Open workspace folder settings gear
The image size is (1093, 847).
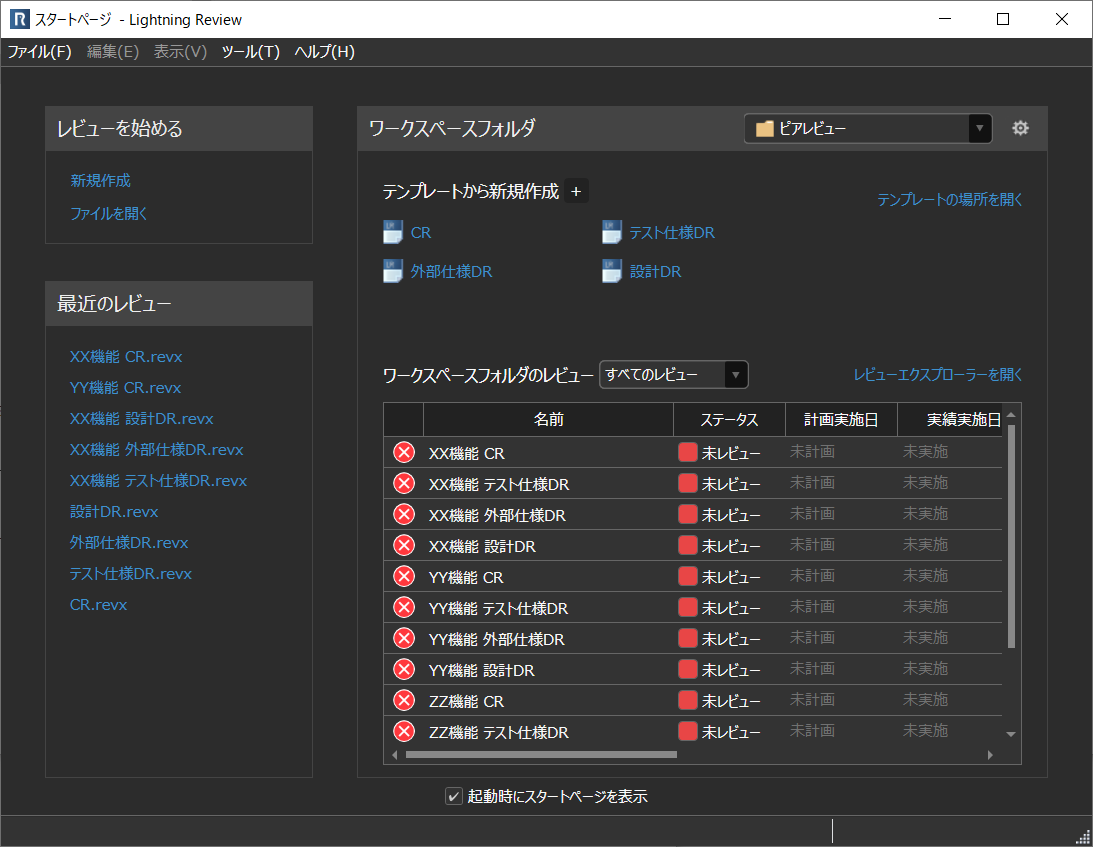[1021, 128]
